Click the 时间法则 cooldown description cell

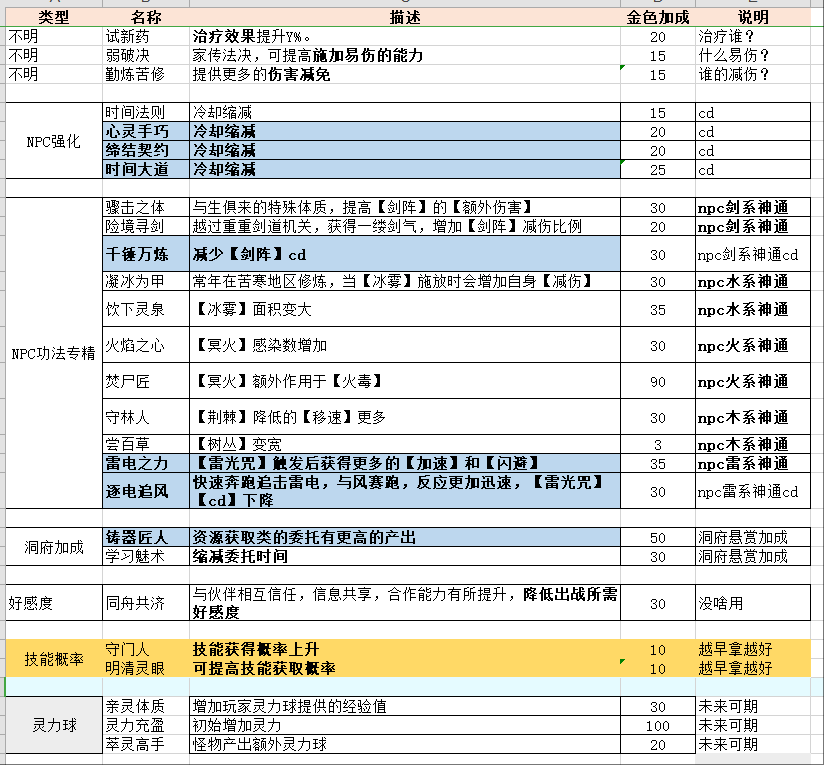click(390, 112)
